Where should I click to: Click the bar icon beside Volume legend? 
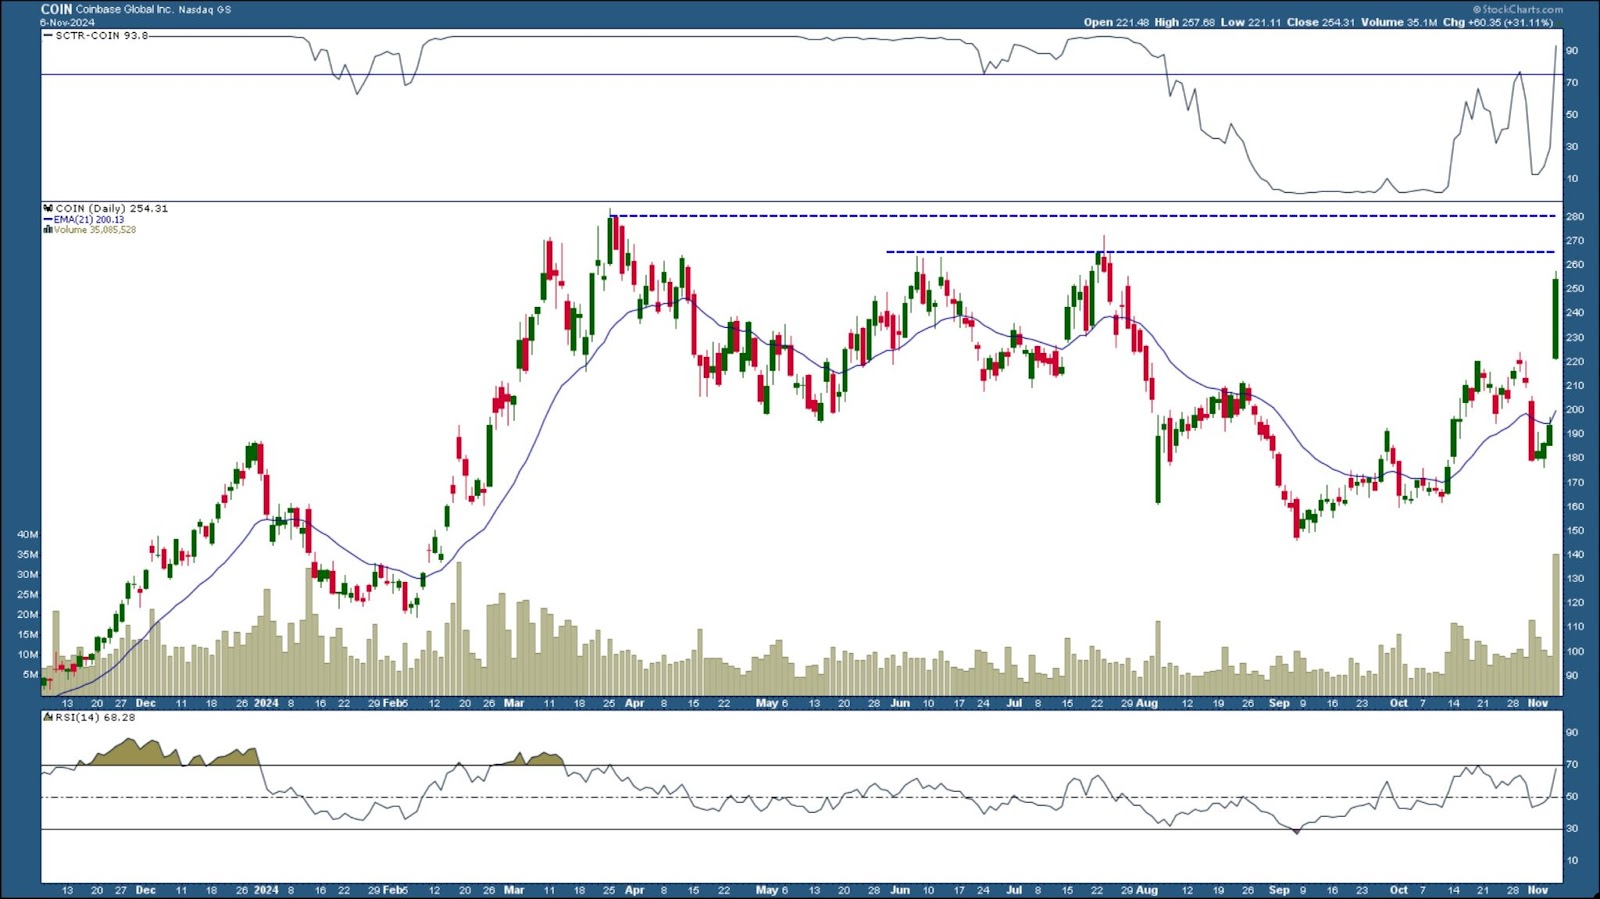click(x=48, y=230)
